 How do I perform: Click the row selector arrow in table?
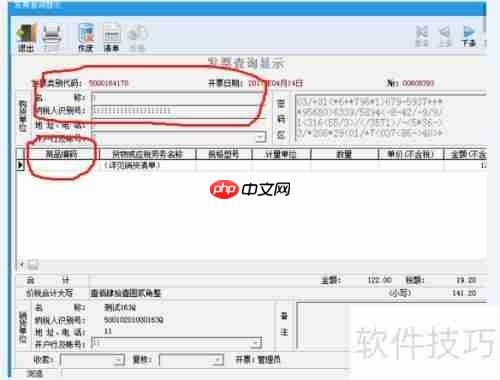tap(20, 165)
